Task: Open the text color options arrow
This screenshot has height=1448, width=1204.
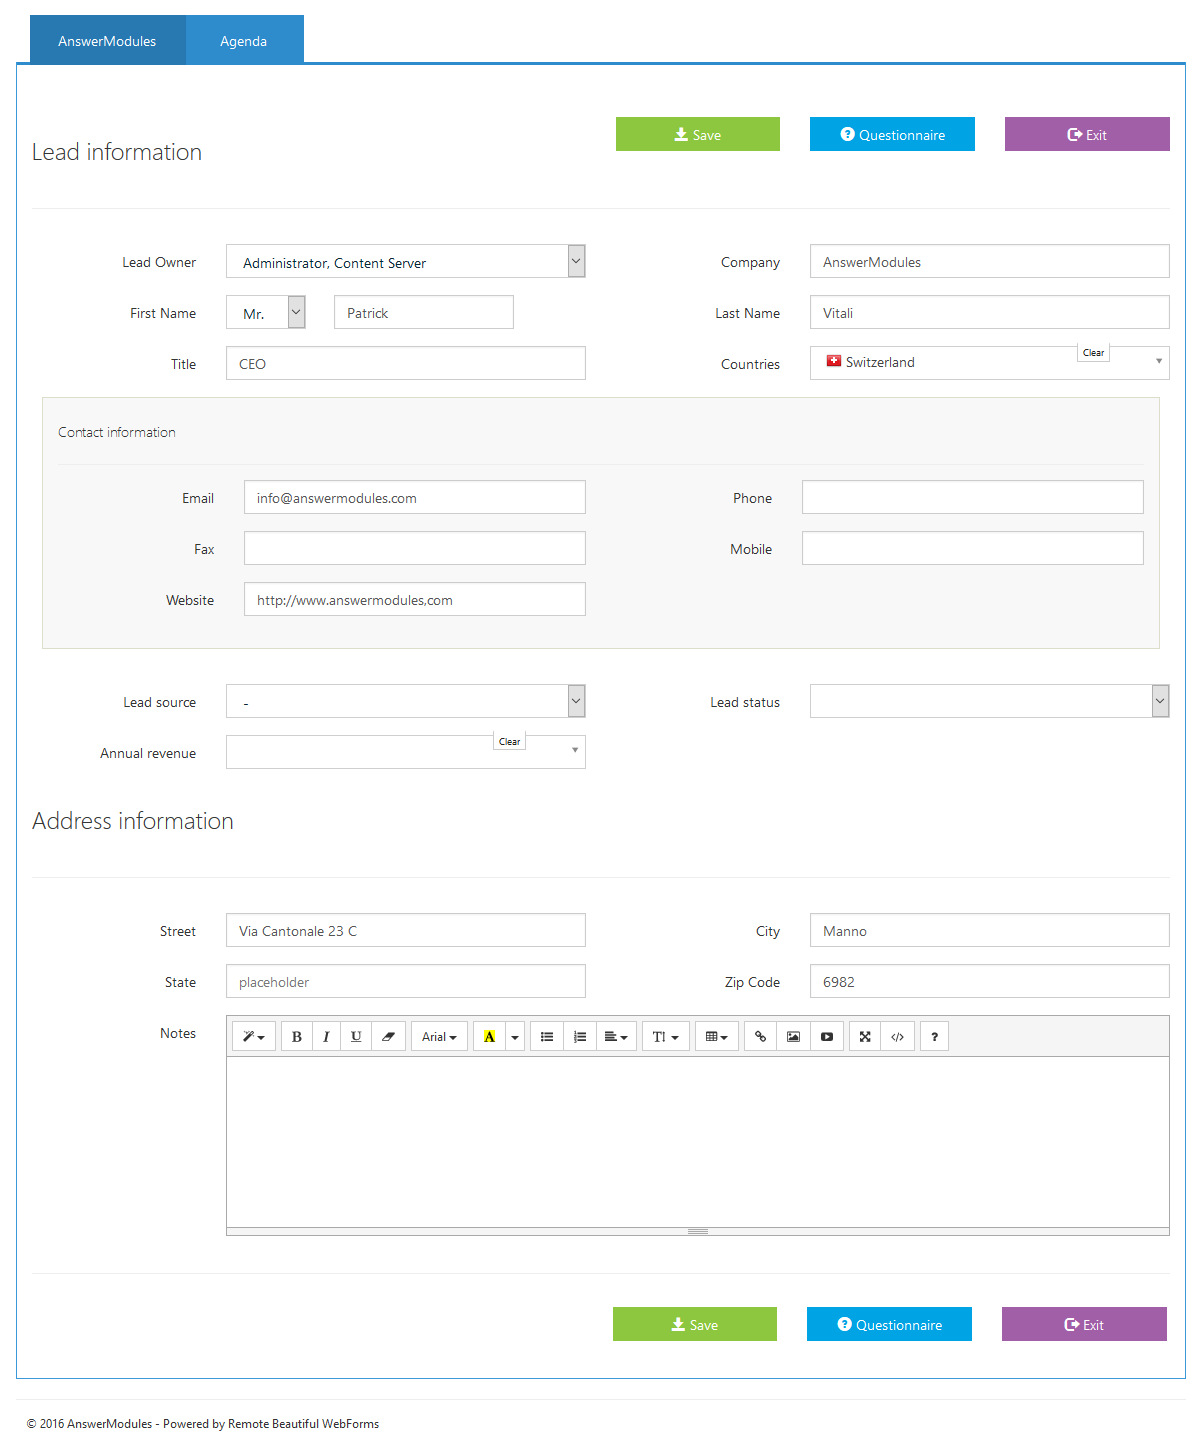Action: click(515, 1037)
